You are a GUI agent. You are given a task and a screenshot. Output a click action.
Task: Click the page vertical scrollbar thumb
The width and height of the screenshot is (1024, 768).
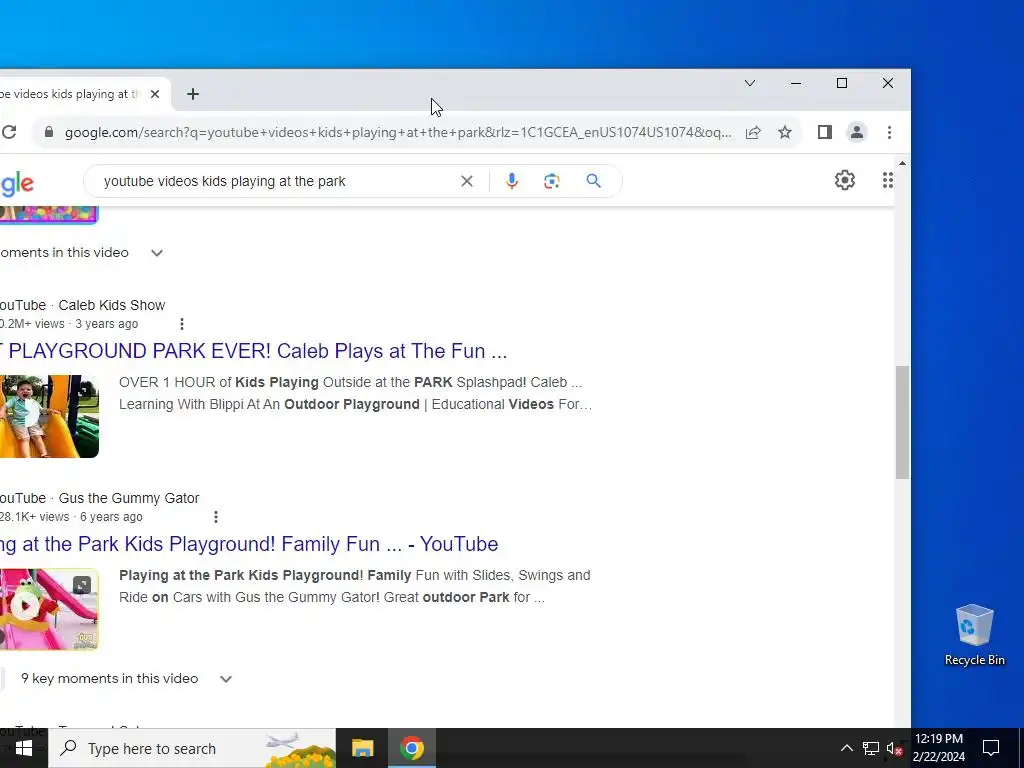[903, 423]
